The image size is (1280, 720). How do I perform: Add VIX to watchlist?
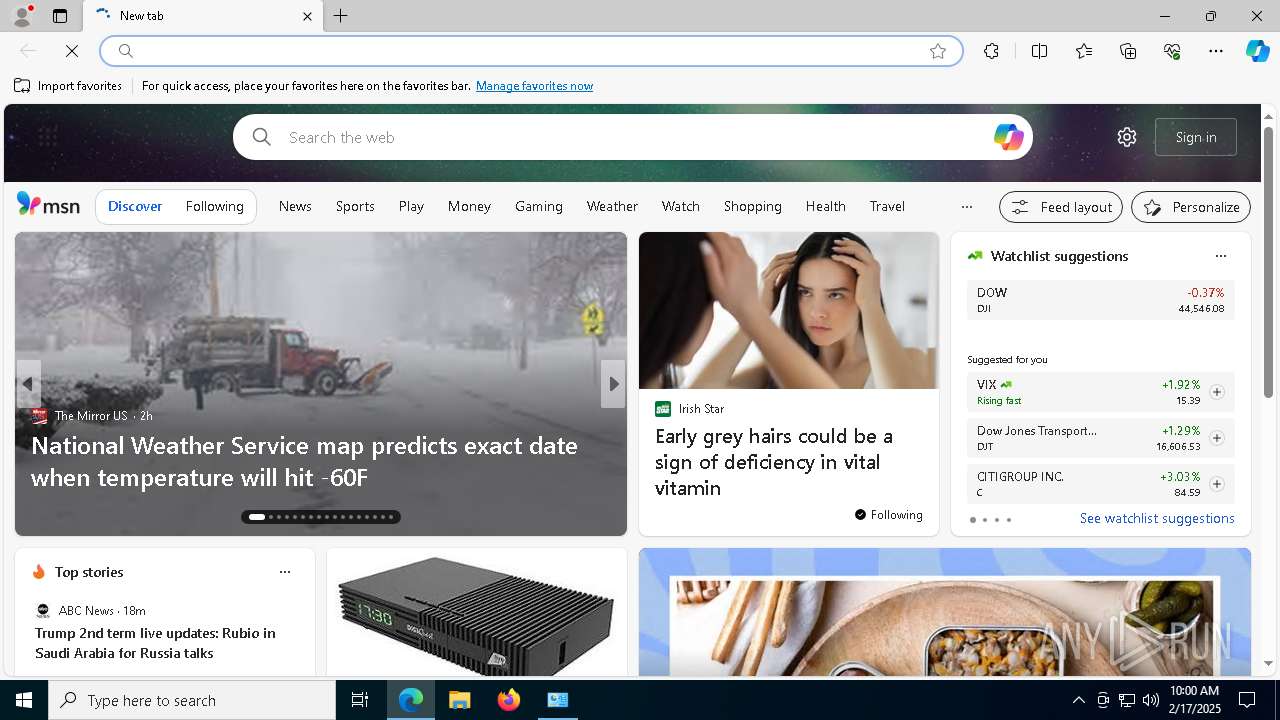1216,392
